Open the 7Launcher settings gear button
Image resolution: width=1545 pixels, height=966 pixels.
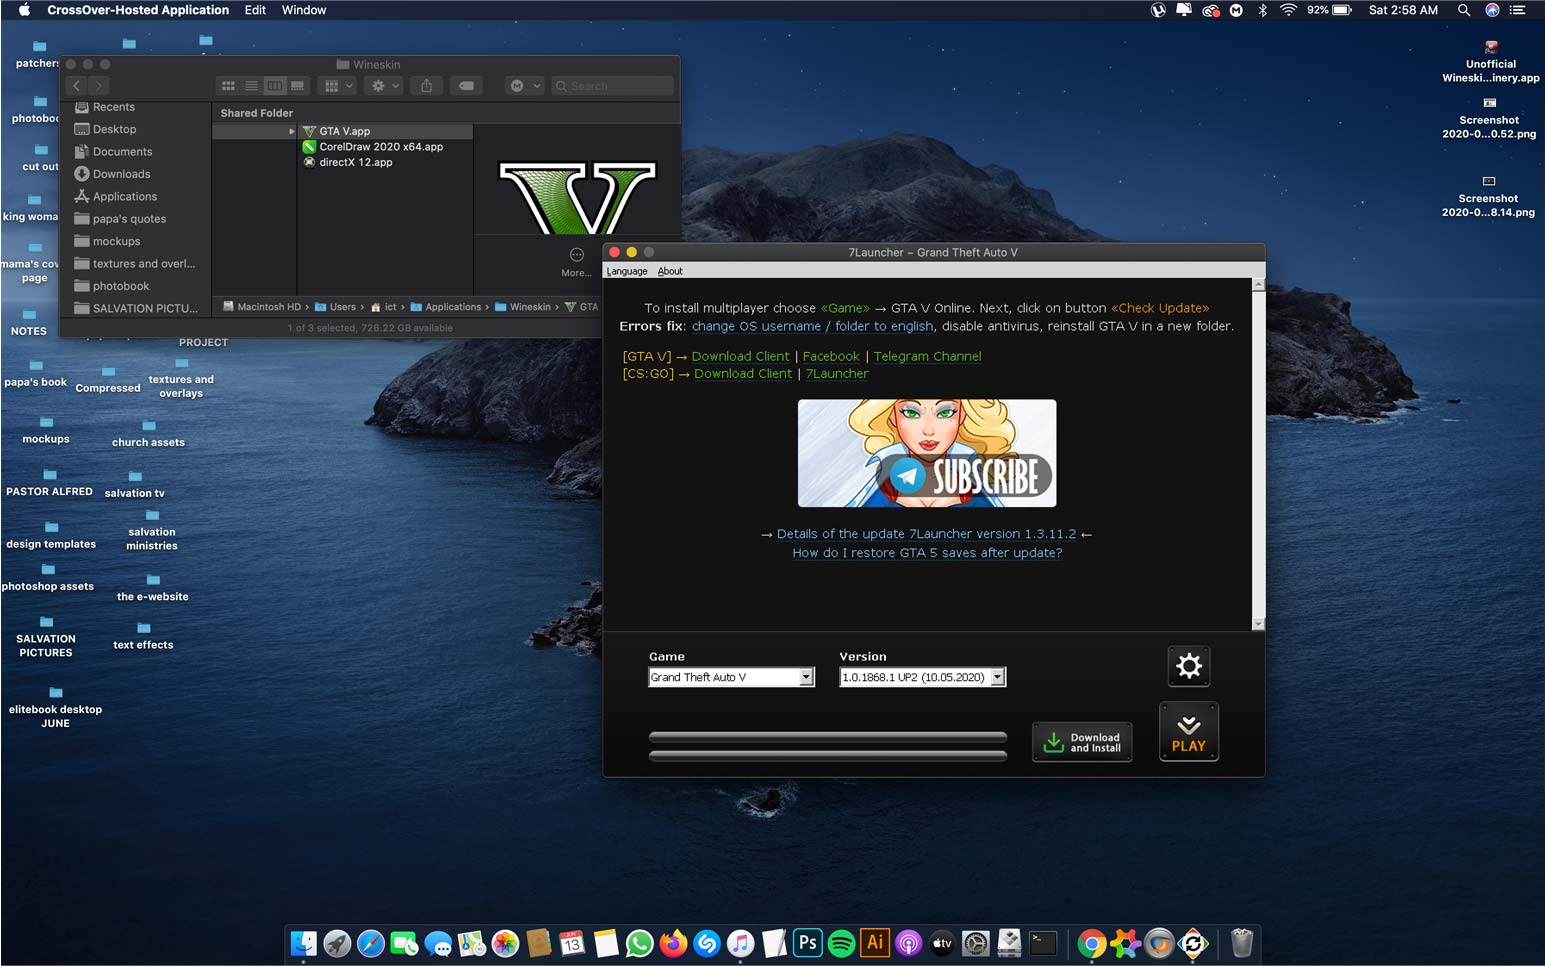[x=1188, y=666]
